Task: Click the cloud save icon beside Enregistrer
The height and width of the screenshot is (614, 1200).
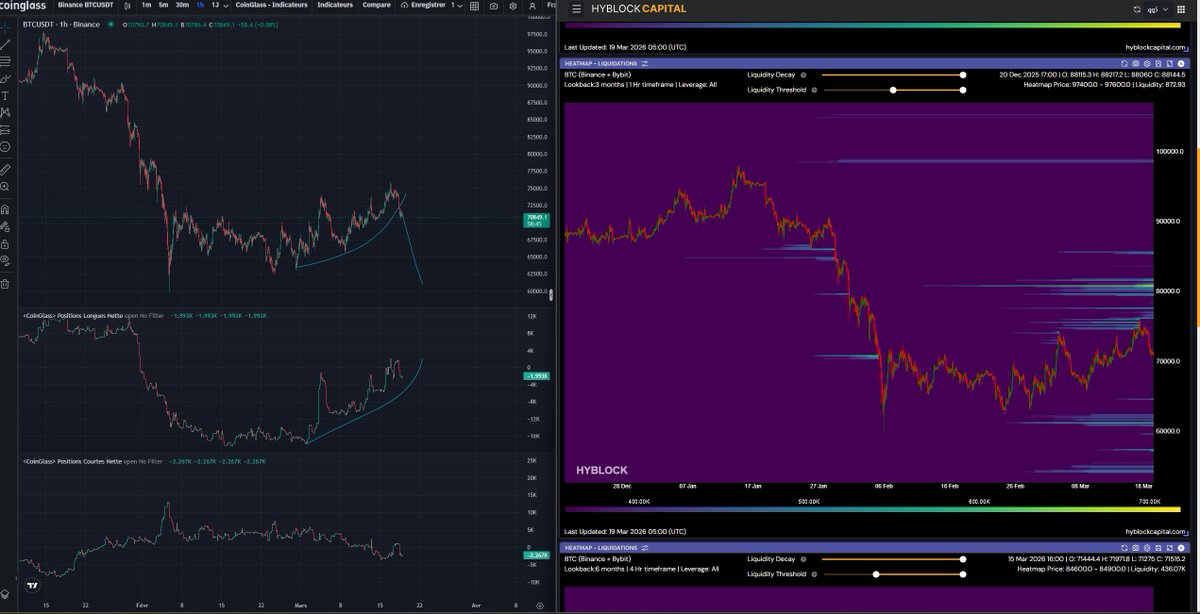Action: (x=404, y=6)
